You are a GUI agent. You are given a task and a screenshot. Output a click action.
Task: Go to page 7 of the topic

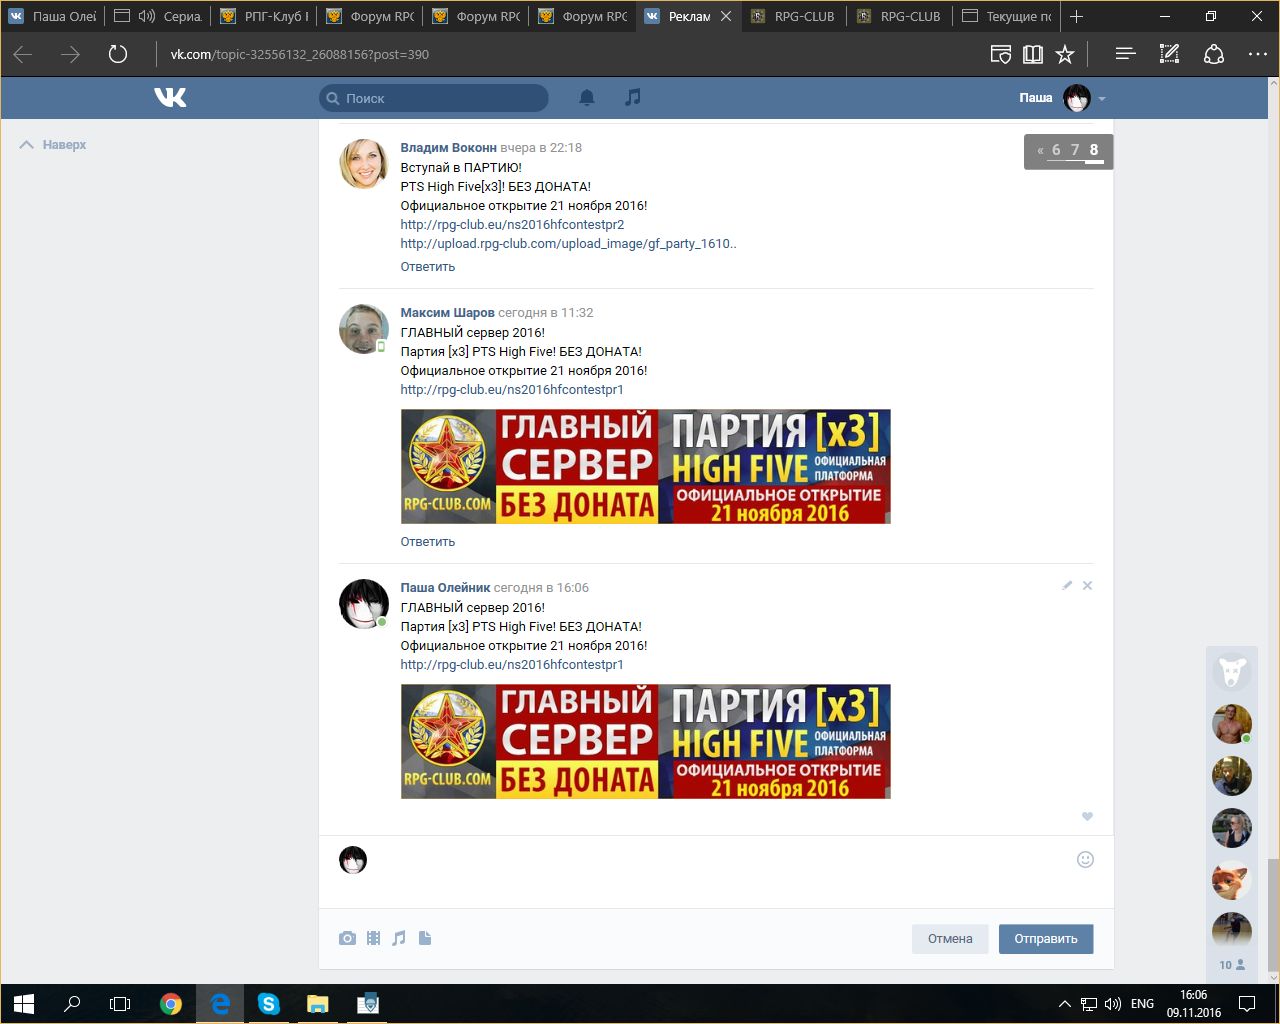[1075, 150]
